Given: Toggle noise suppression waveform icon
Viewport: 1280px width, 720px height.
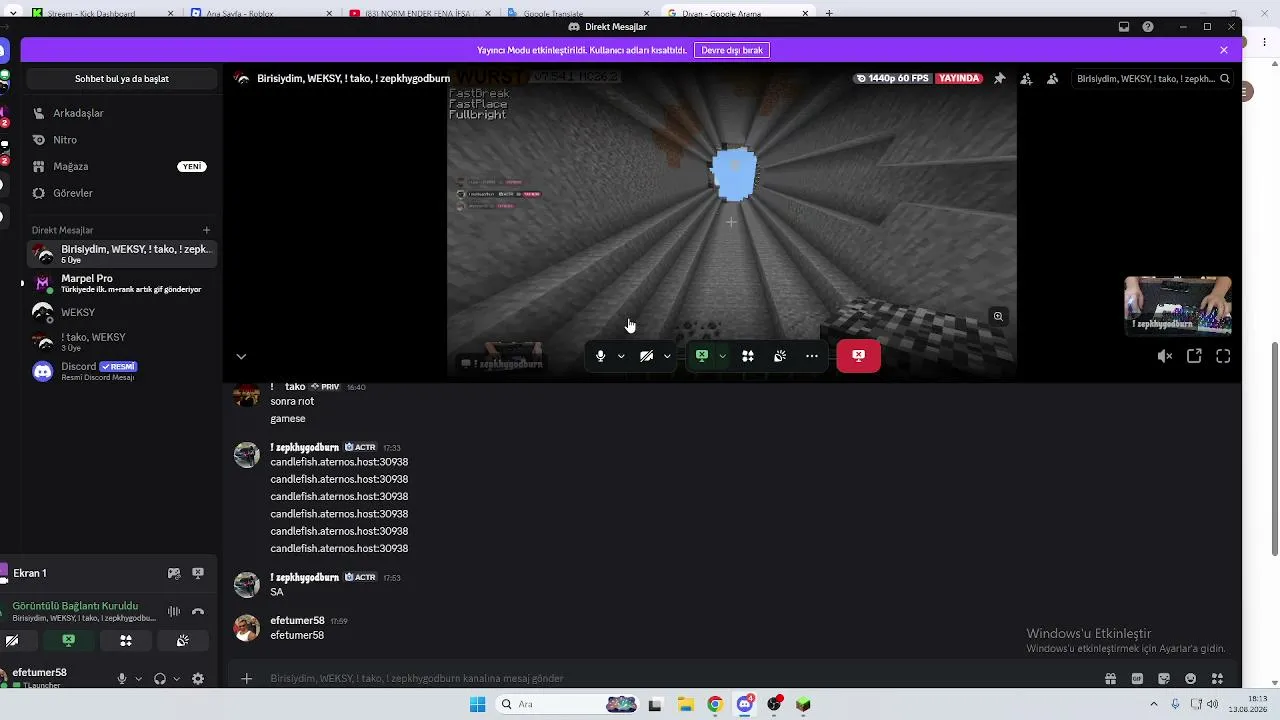Looking at the screenshot, I should [174, 611].
